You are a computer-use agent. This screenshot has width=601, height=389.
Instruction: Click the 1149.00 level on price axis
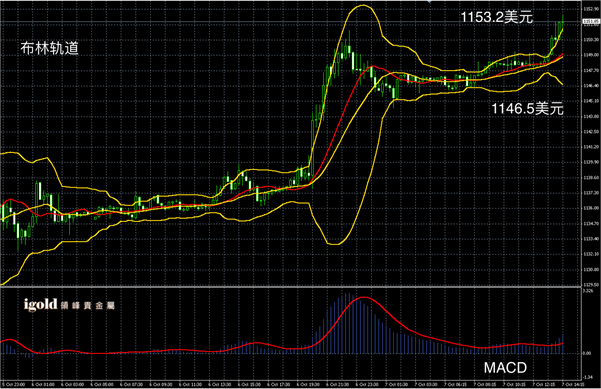591,55
